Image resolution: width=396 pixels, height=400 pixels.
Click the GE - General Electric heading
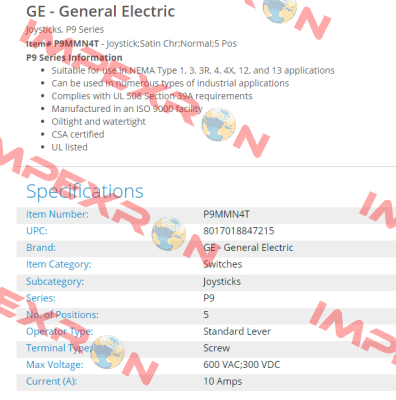pos(100,11)
